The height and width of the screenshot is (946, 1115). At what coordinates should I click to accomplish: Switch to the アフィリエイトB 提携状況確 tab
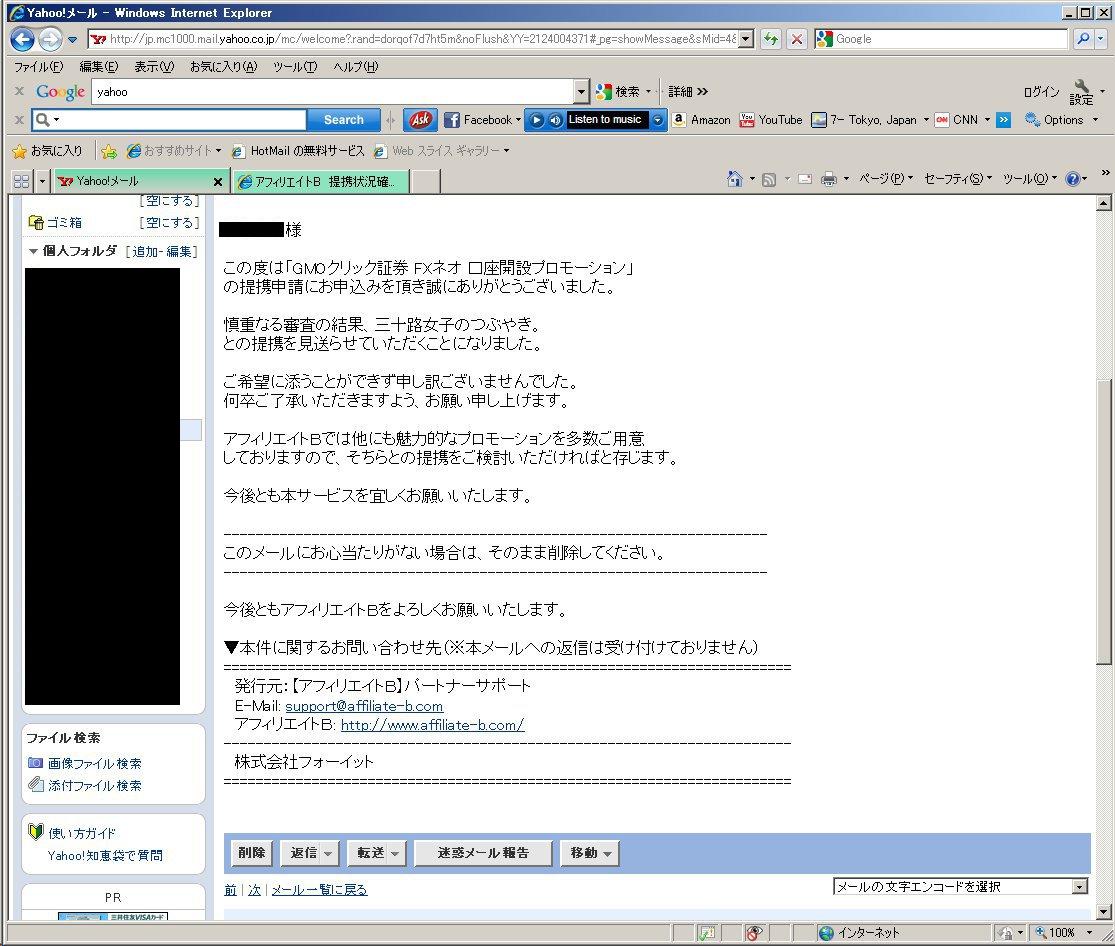[x=322, y=182]
